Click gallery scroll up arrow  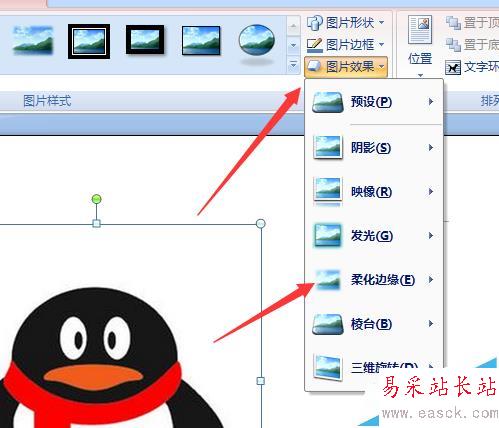point(293,26)
